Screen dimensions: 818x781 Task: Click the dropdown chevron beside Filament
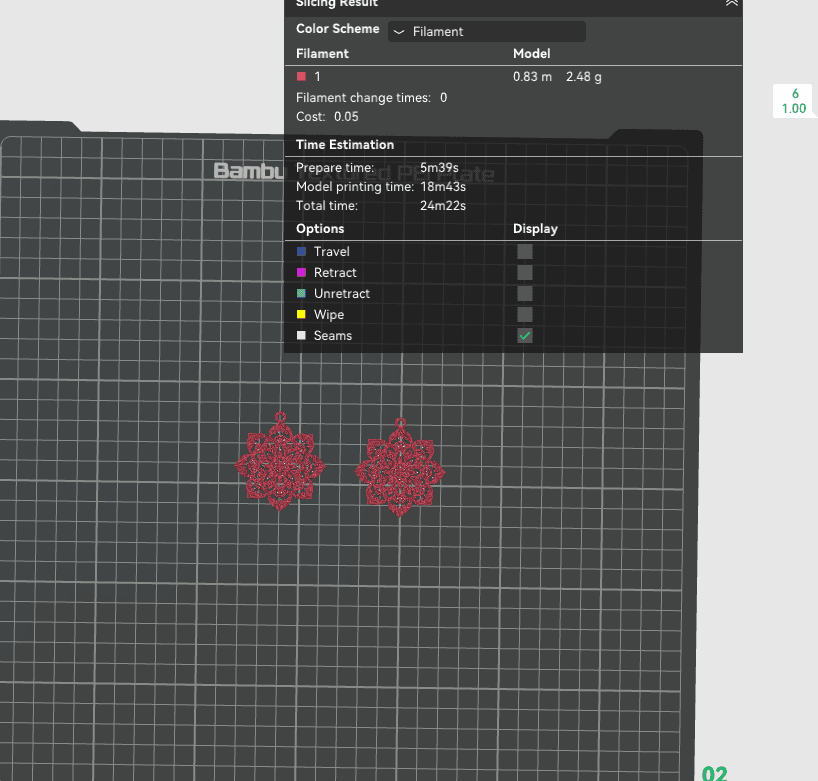[399, 32]
